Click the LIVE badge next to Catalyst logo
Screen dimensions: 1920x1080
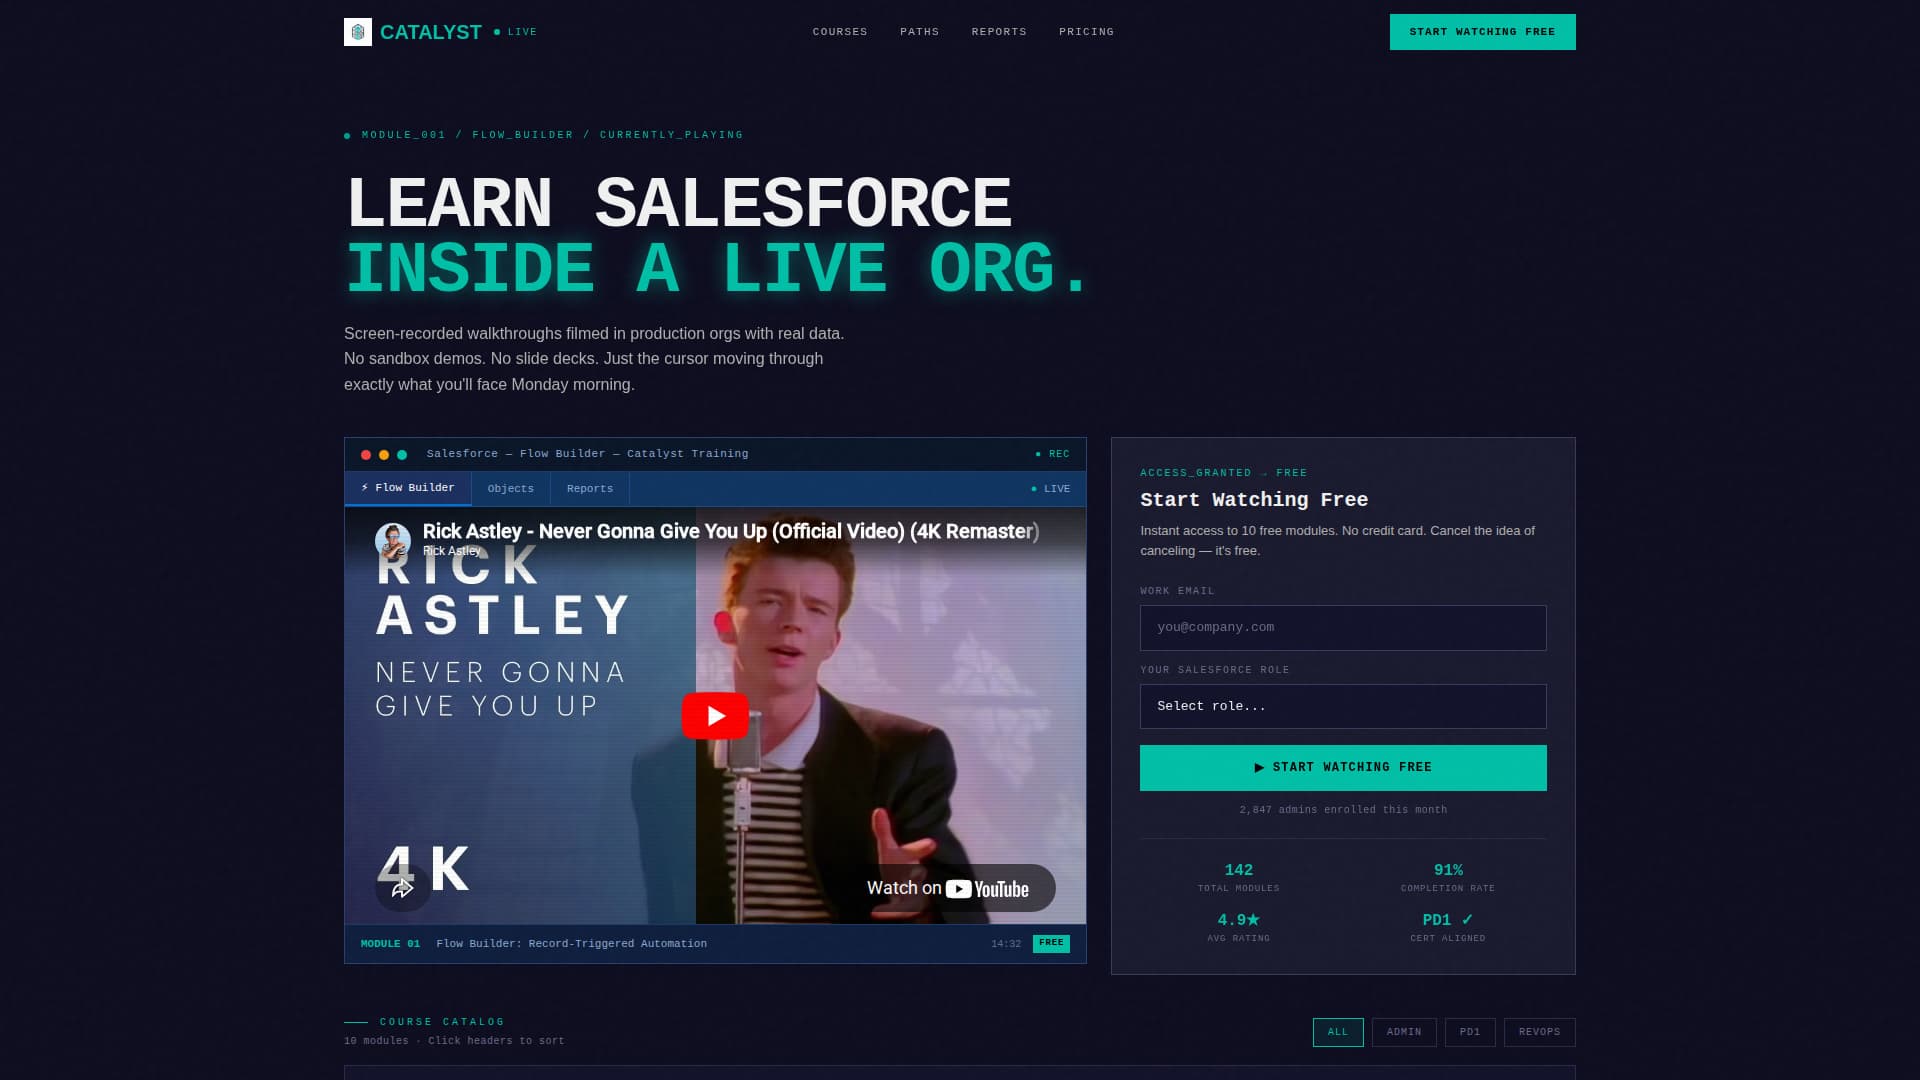tap(516, 32)
